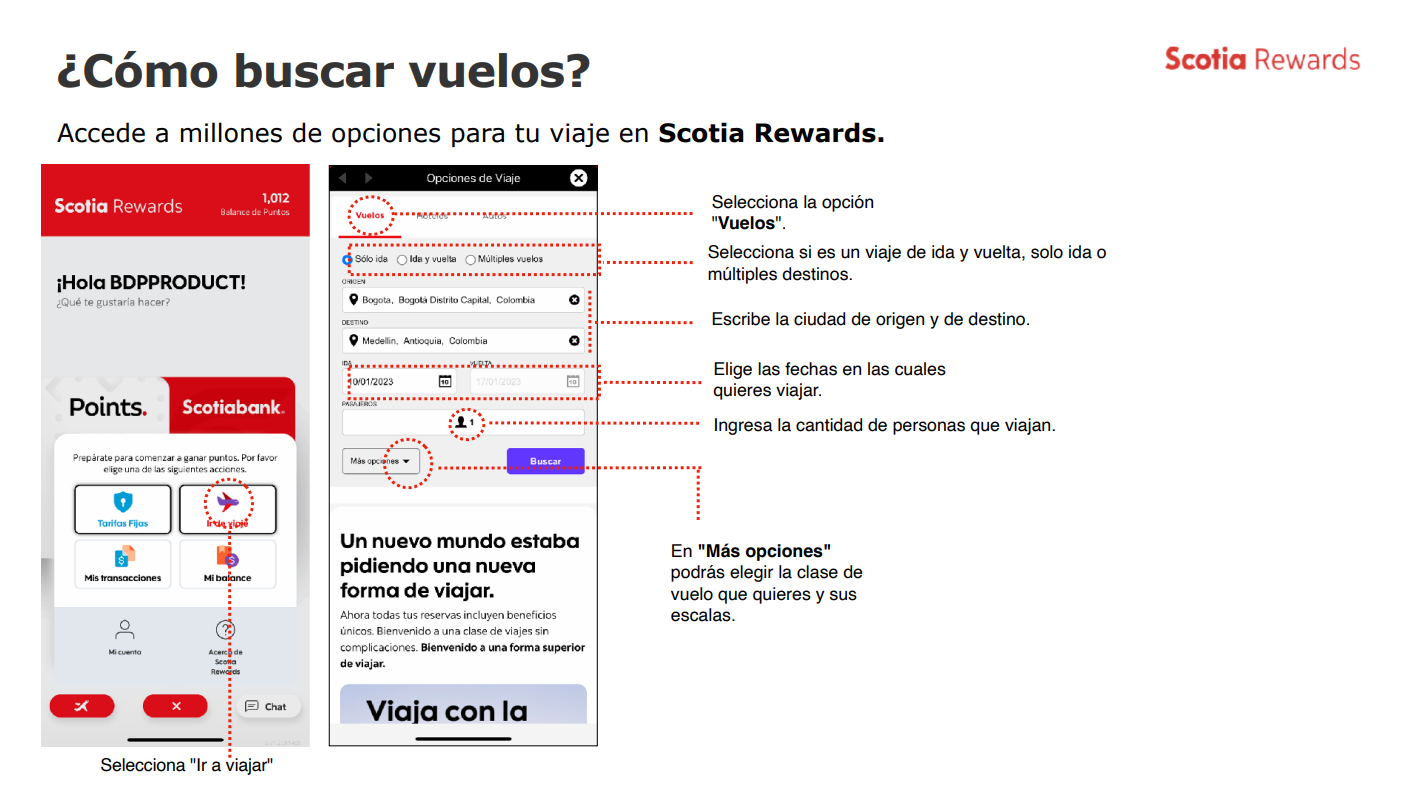Tap the Tarifas Fijas shield icon
This screenshot has width=1416, height=795.
coord(123,502)
